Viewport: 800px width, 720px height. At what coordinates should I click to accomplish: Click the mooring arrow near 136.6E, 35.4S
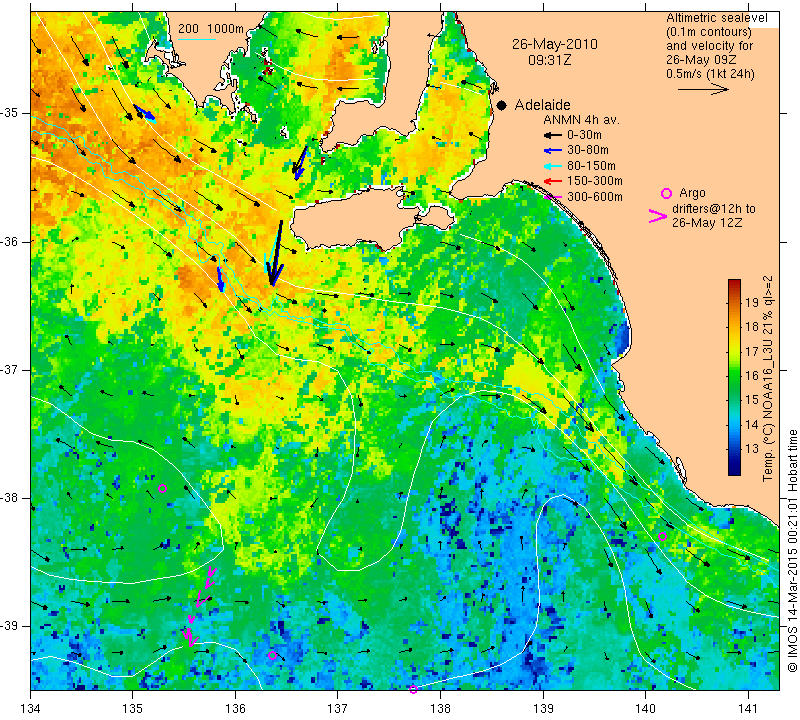[300, 163]
